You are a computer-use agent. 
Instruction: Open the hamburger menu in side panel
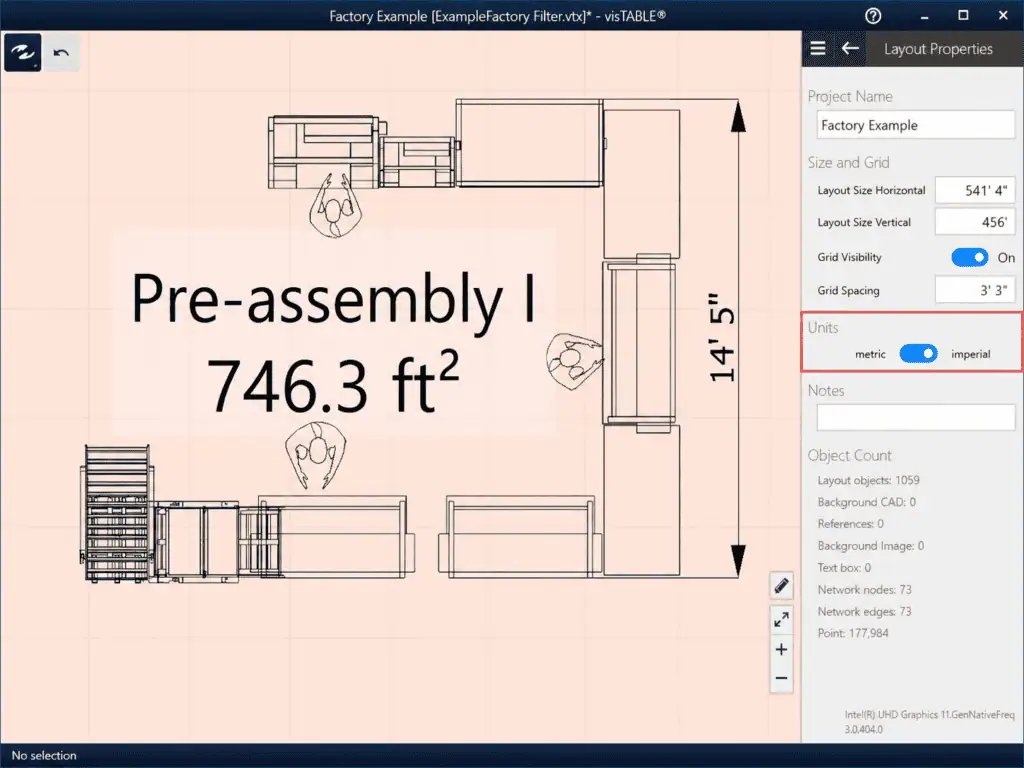point(818,48)
